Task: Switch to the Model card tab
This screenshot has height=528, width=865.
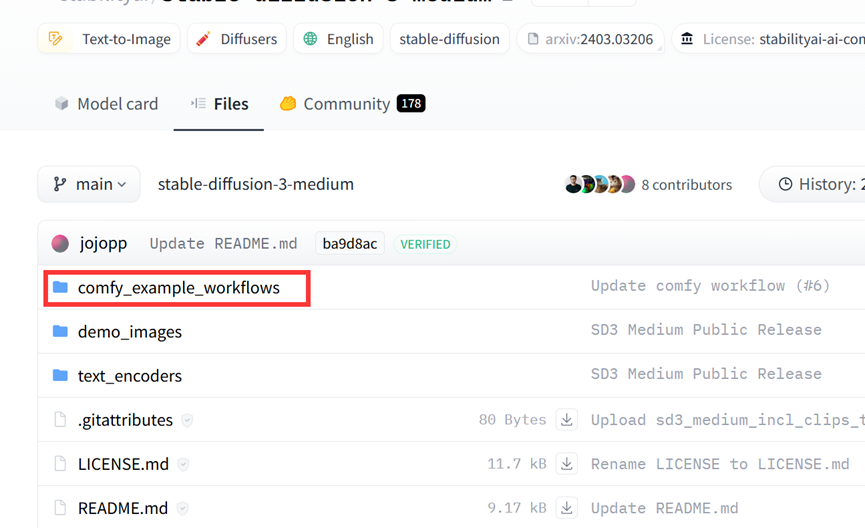Action: click(x=106, y=104)
